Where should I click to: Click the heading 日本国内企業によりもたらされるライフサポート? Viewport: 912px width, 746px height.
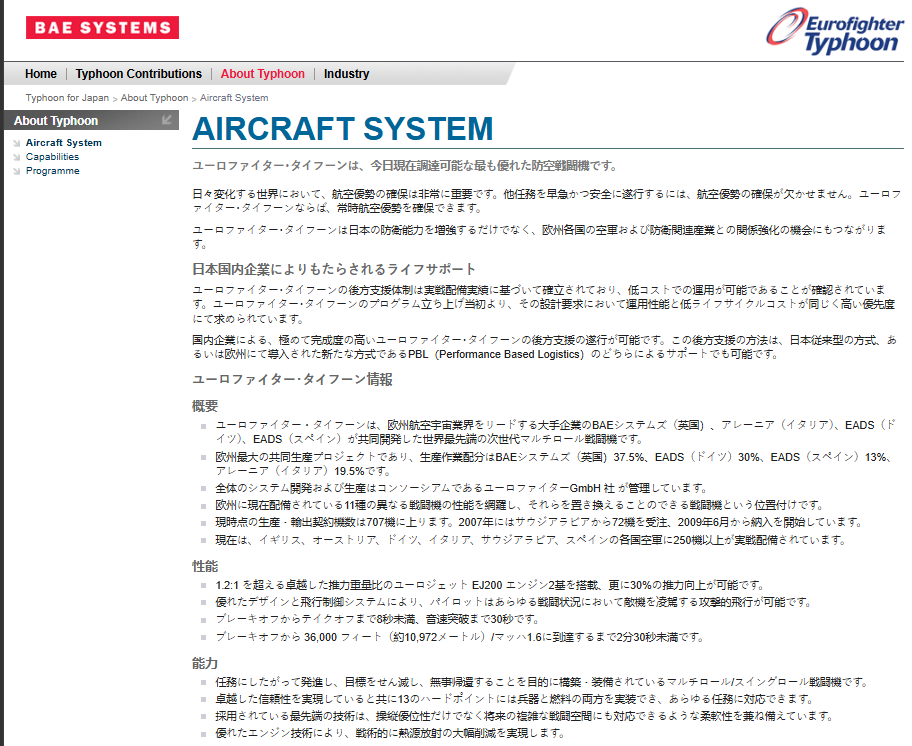pyautogui.click(x=334, y=269)
